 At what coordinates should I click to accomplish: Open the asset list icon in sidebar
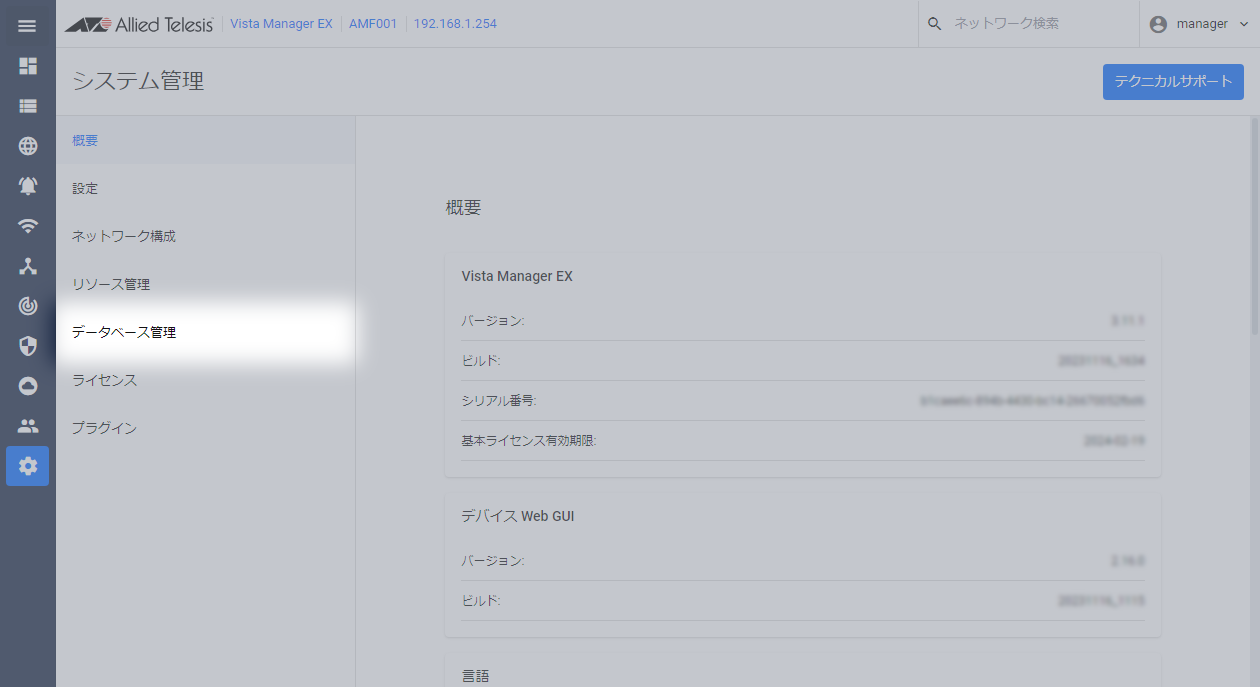[28, 106]
